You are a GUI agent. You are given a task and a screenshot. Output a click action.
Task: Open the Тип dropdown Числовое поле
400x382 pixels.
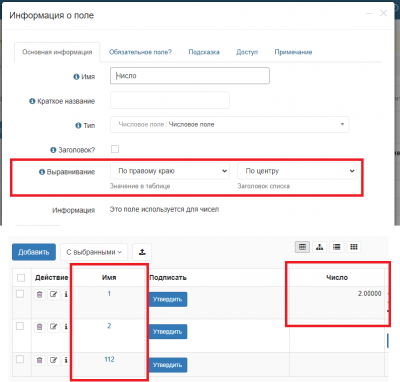click(229, 124)
